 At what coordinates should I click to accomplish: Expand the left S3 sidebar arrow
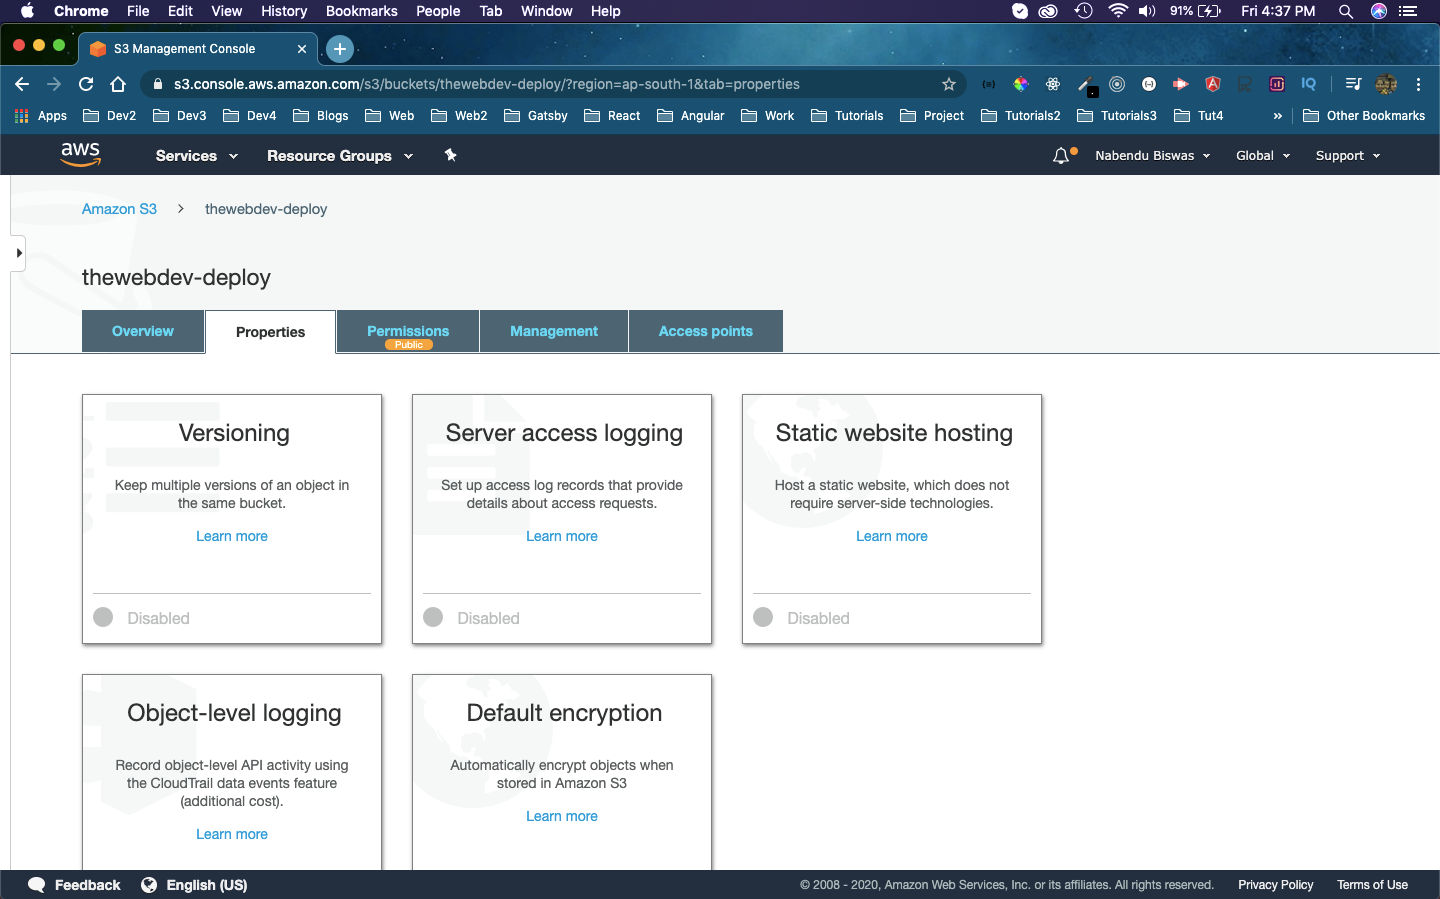(18, 253)
